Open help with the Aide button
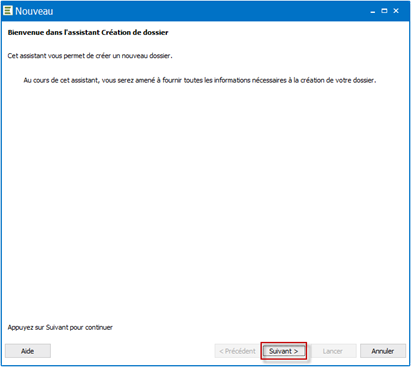 [28, 351]
